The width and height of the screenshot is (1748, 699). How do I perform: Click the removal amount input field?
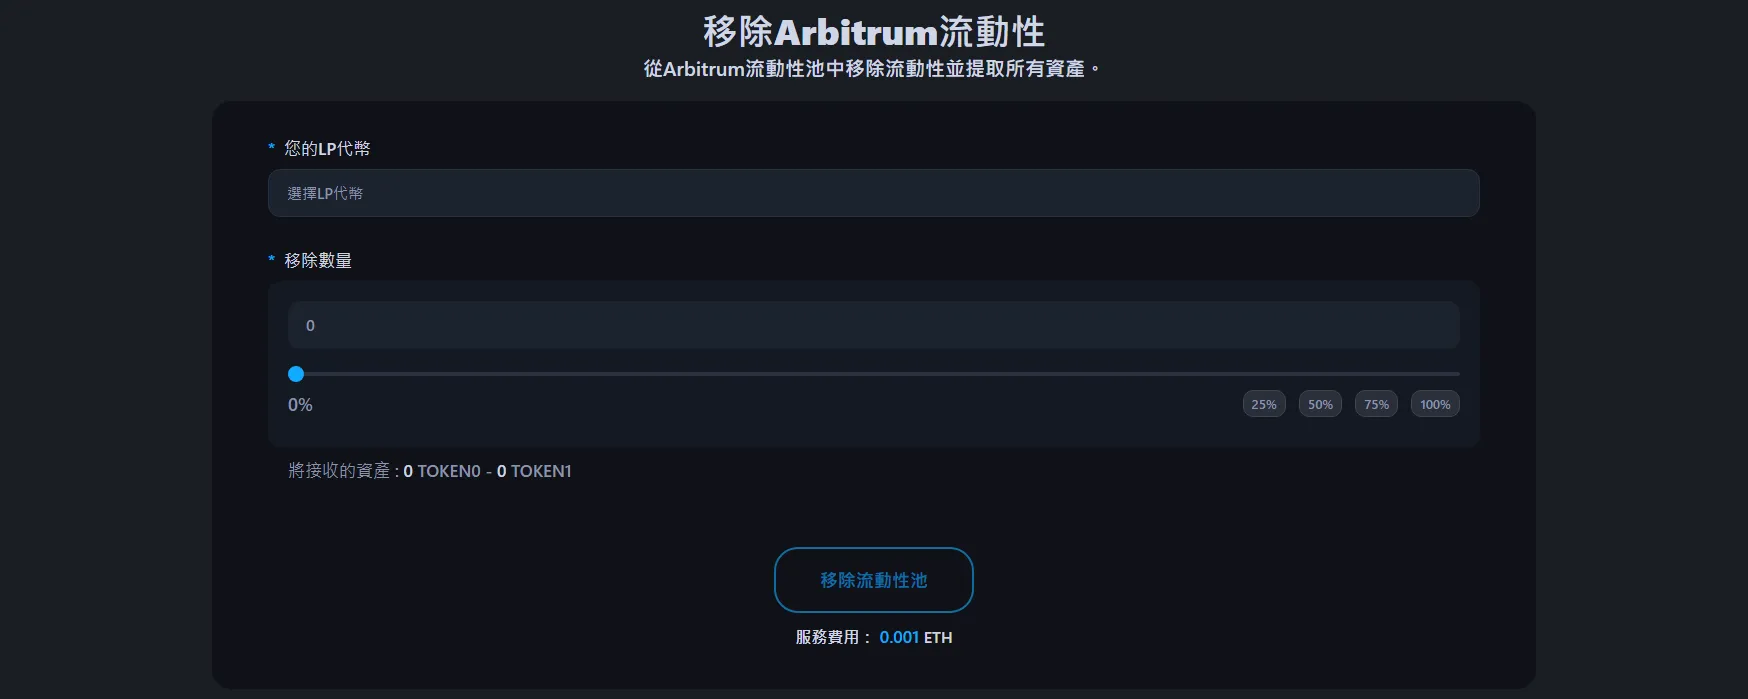(873, 325)
